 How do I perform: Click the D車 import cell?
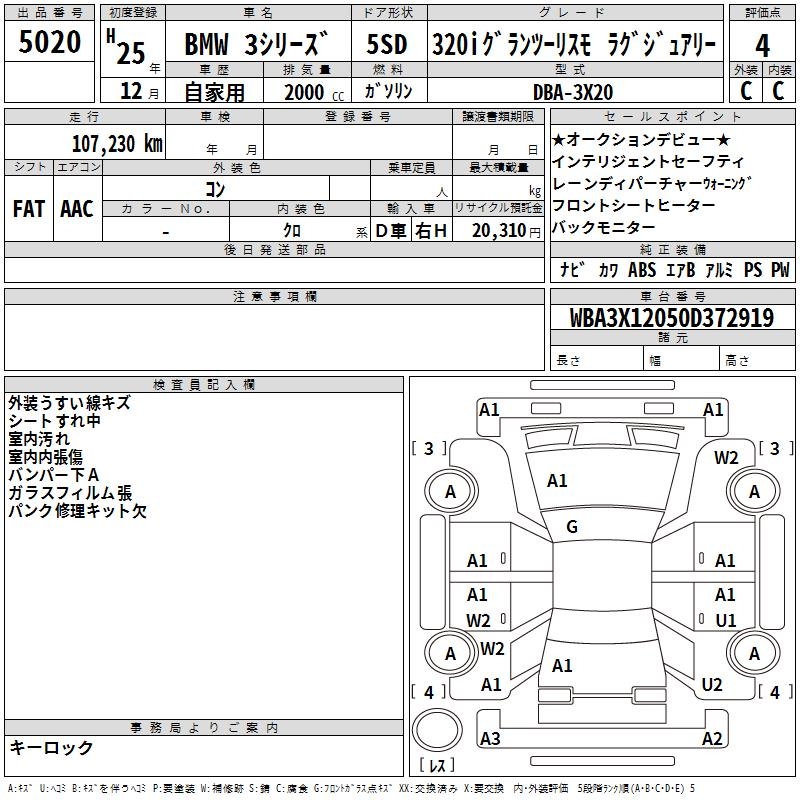coord(391,231)
